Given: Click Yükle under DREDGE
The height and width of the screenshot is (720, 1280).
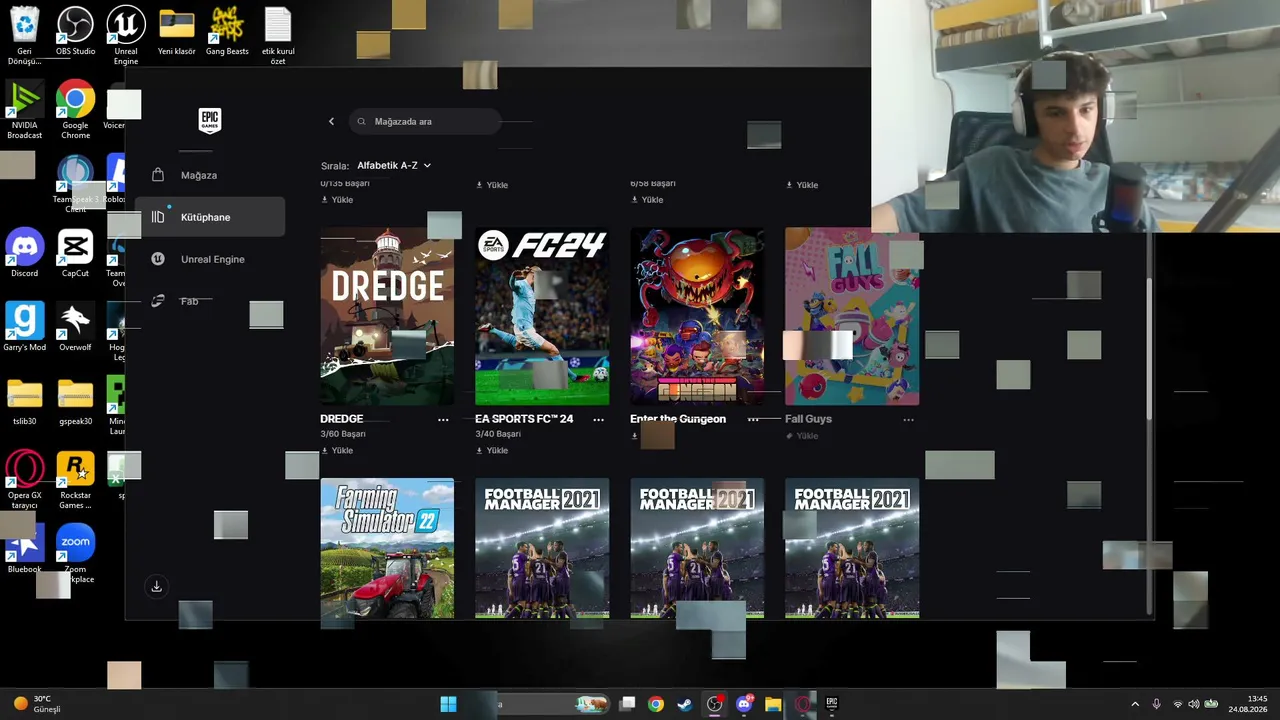Looking at the screenshot, I should point(337,450).
